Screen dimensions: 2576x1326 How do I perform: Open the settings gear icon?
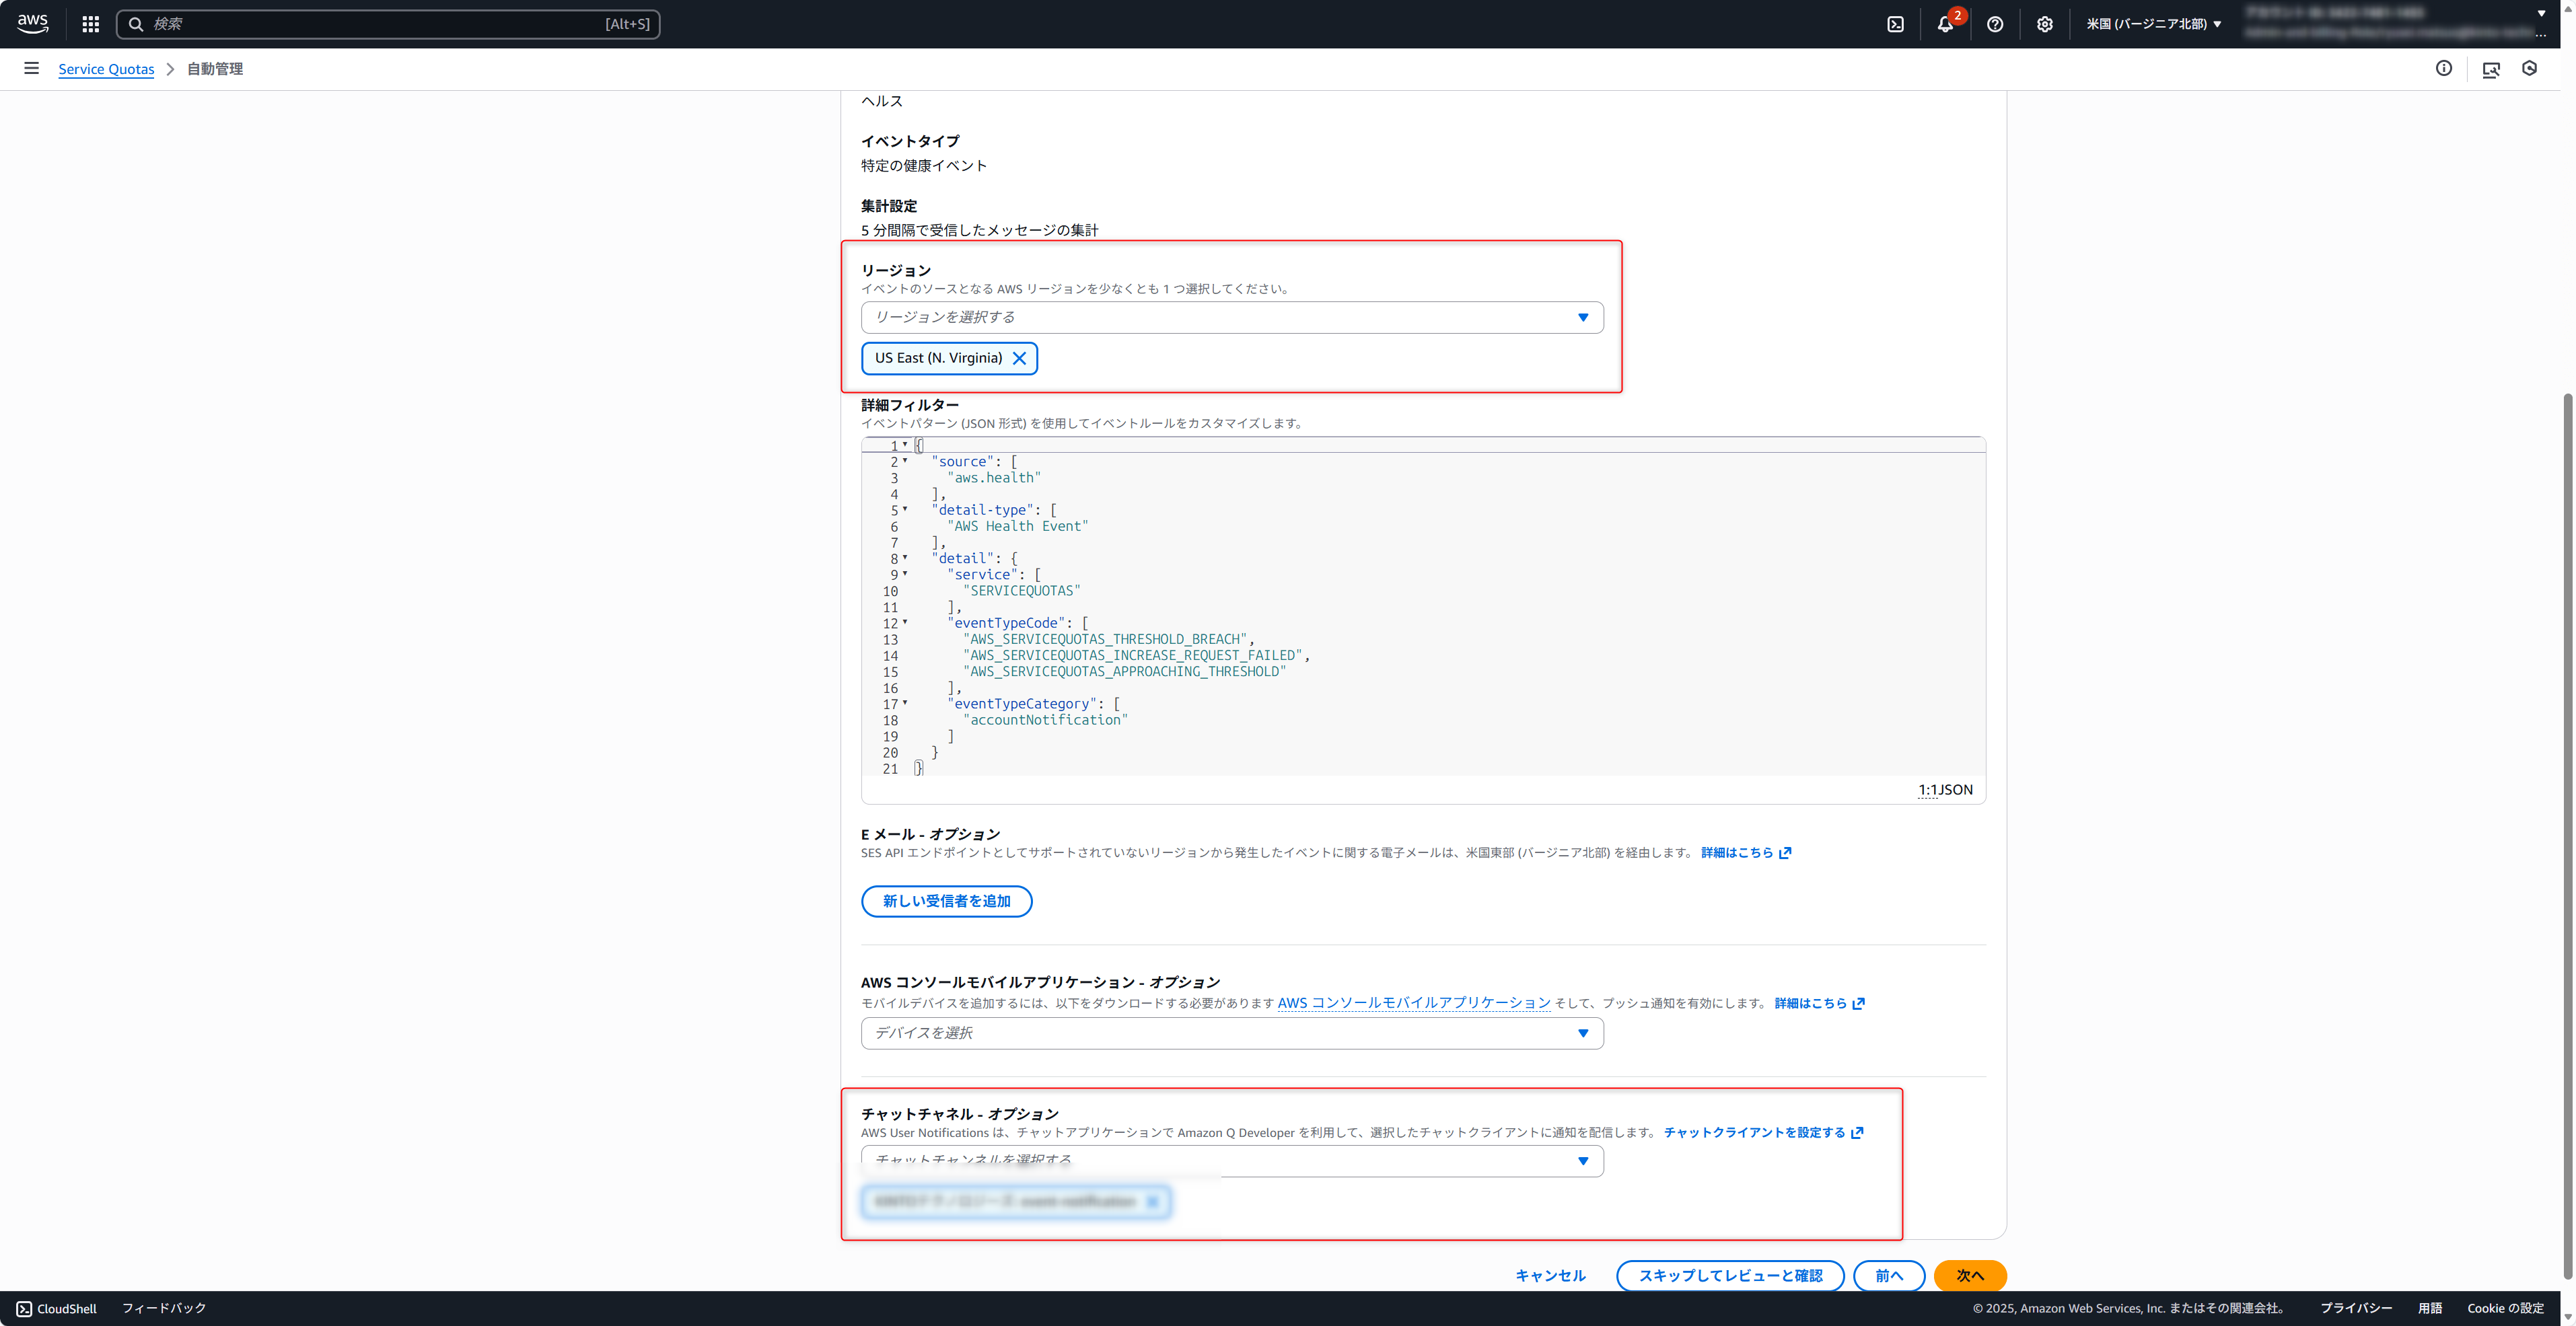pyautogui.click(x=2045, y=24)
